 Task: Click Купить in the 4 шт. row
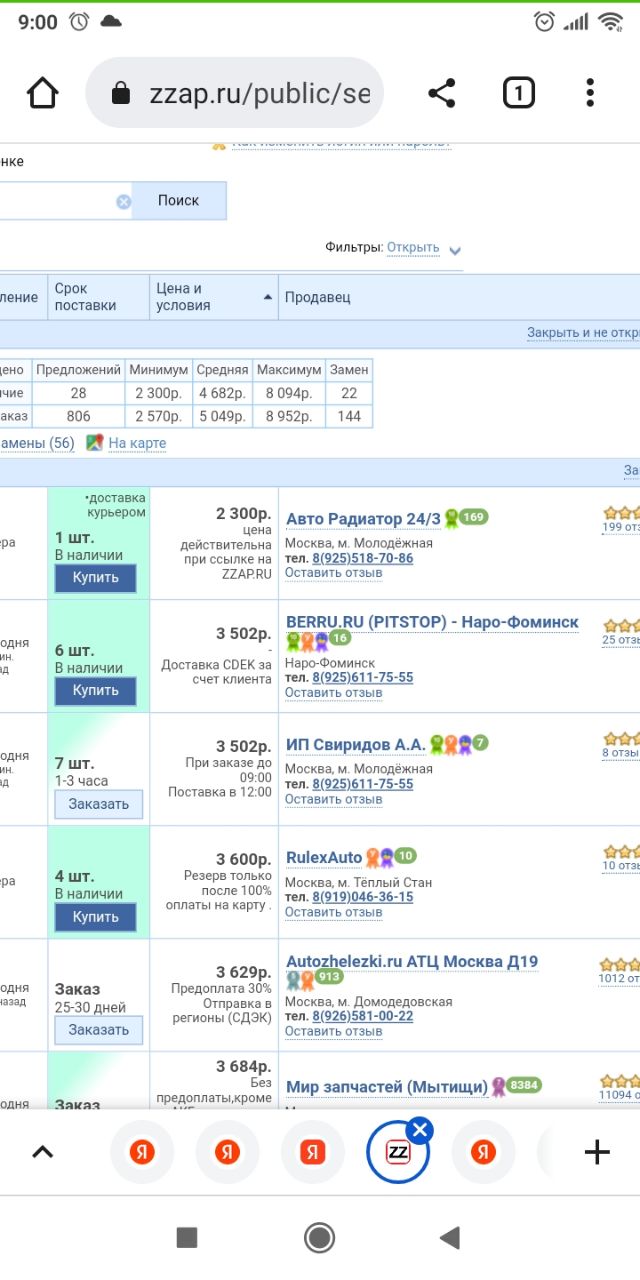pos(96,916)
